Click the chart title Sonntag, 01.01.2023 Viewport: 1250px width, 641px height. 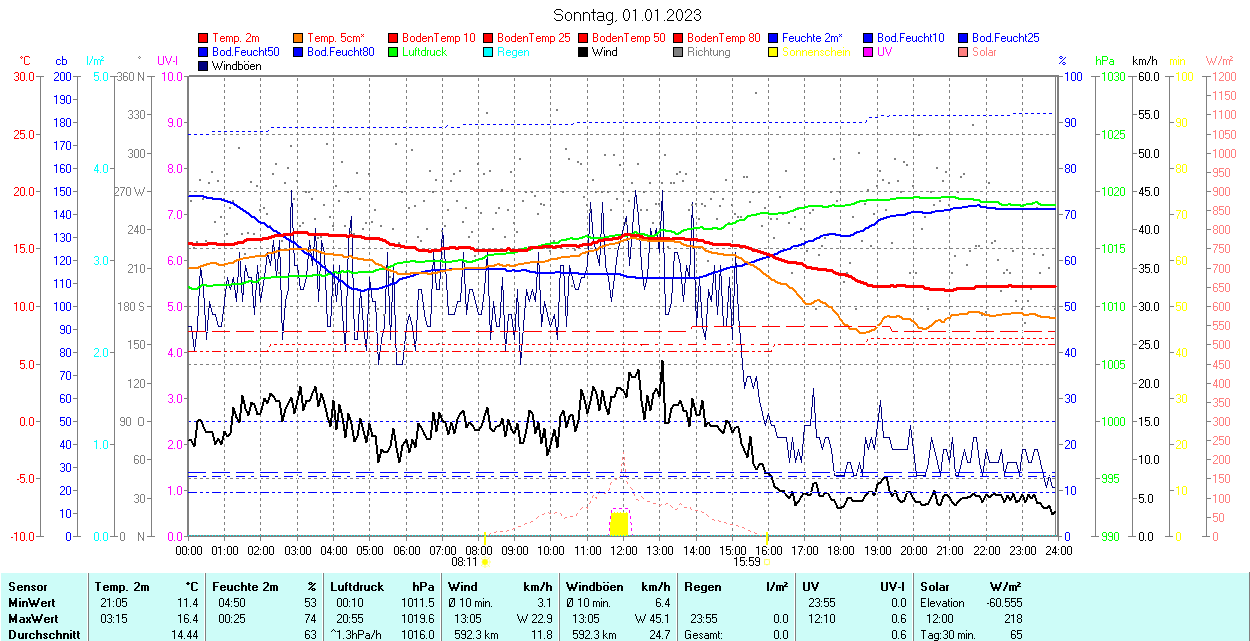627,15
